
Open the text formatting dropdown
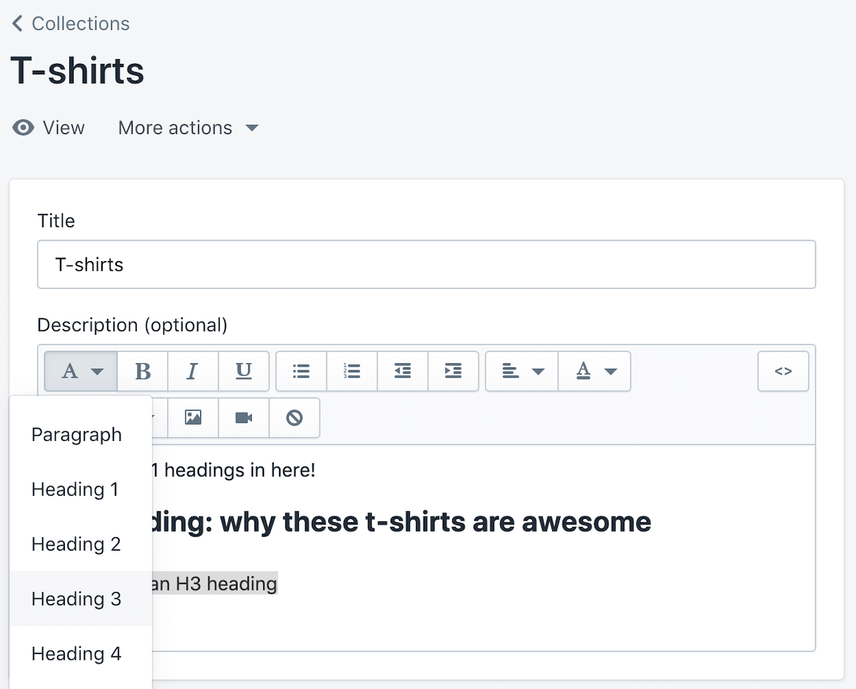point(81,371)
